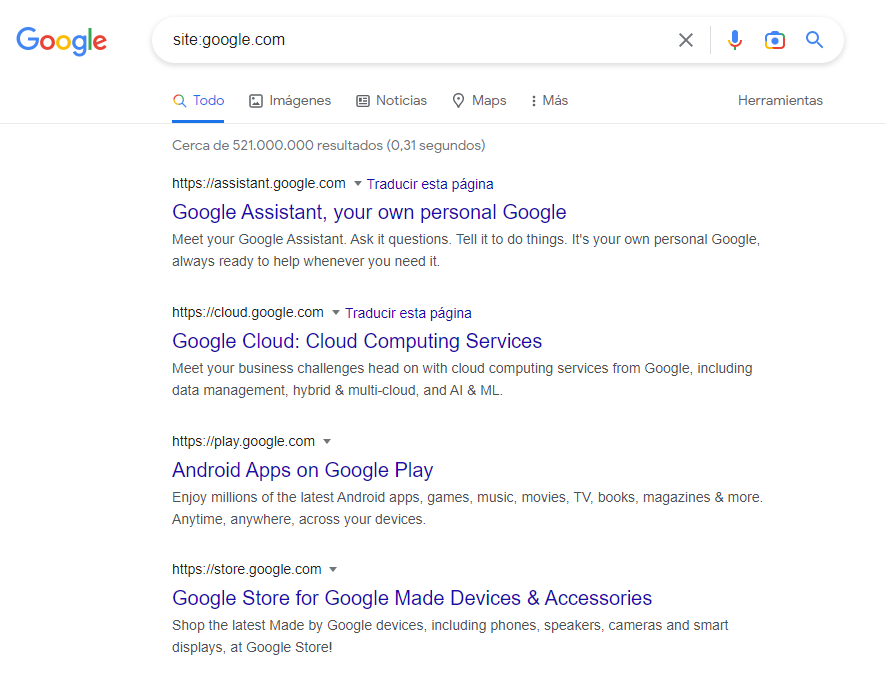Click the Shop the latest Made by Google snippet

coord(450,636)
